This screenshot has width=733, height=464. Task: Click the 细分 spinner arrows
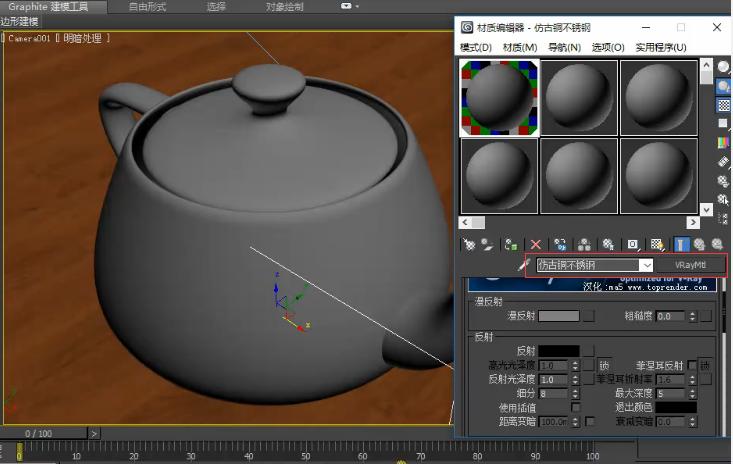coord(575,393)
